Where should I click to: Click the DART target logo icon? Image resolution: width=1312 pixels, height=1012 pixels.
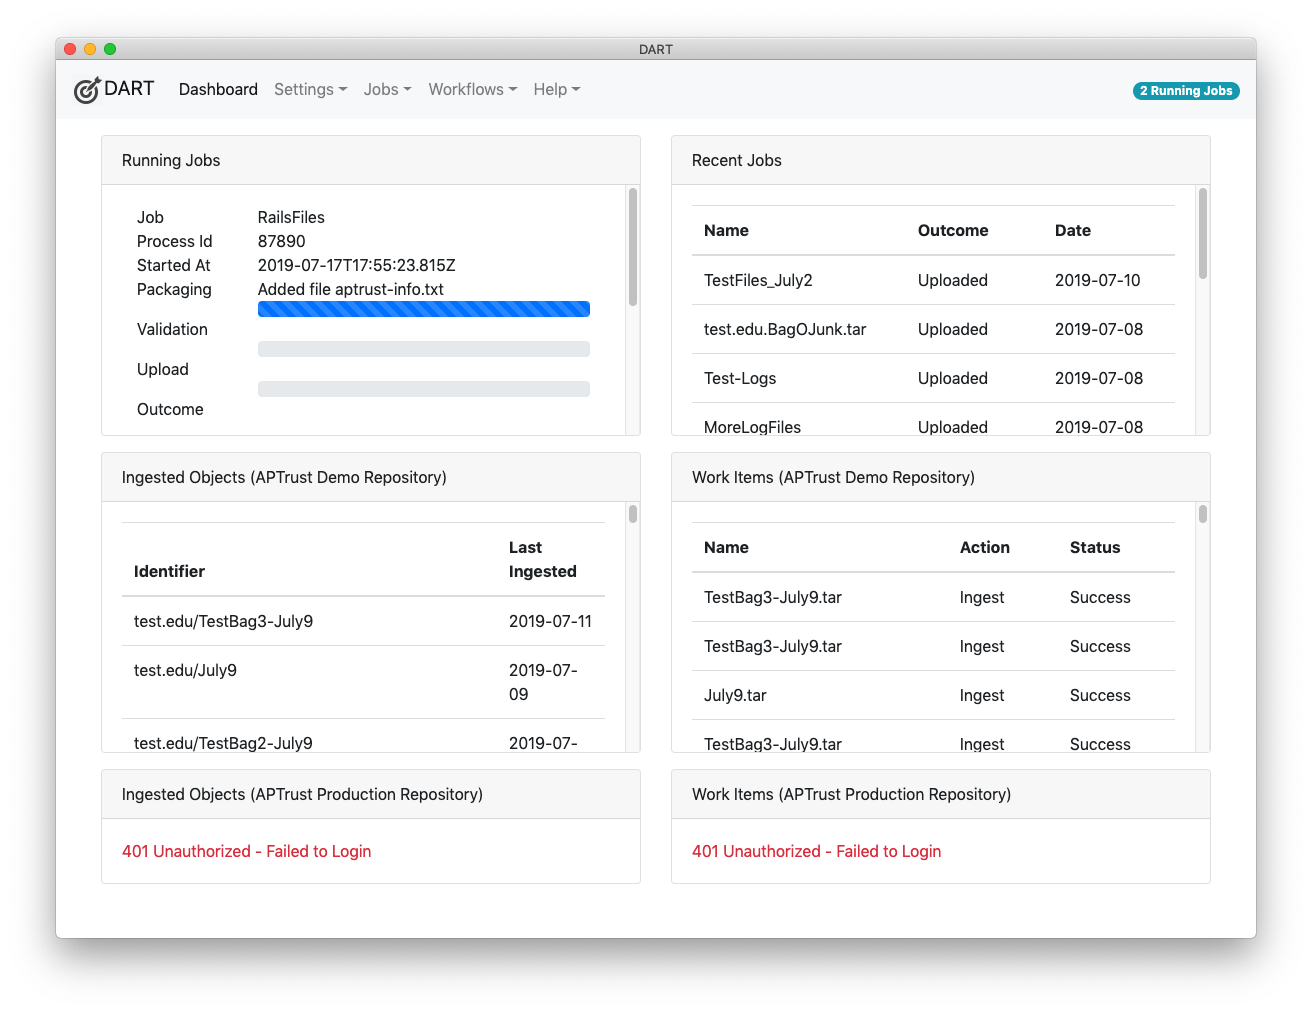click(88, 90)
